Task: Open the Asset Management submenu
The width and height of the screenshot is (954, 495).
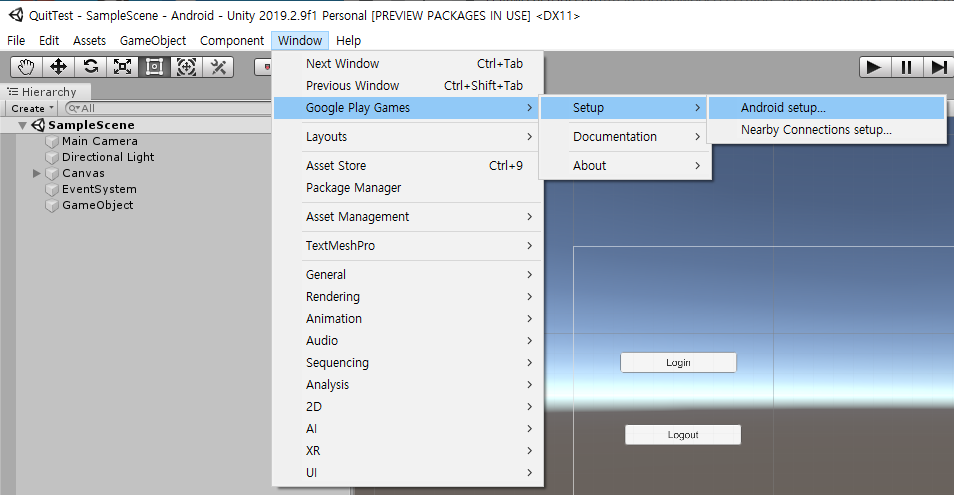Action: pyautogui.click(x=408, y=216)
